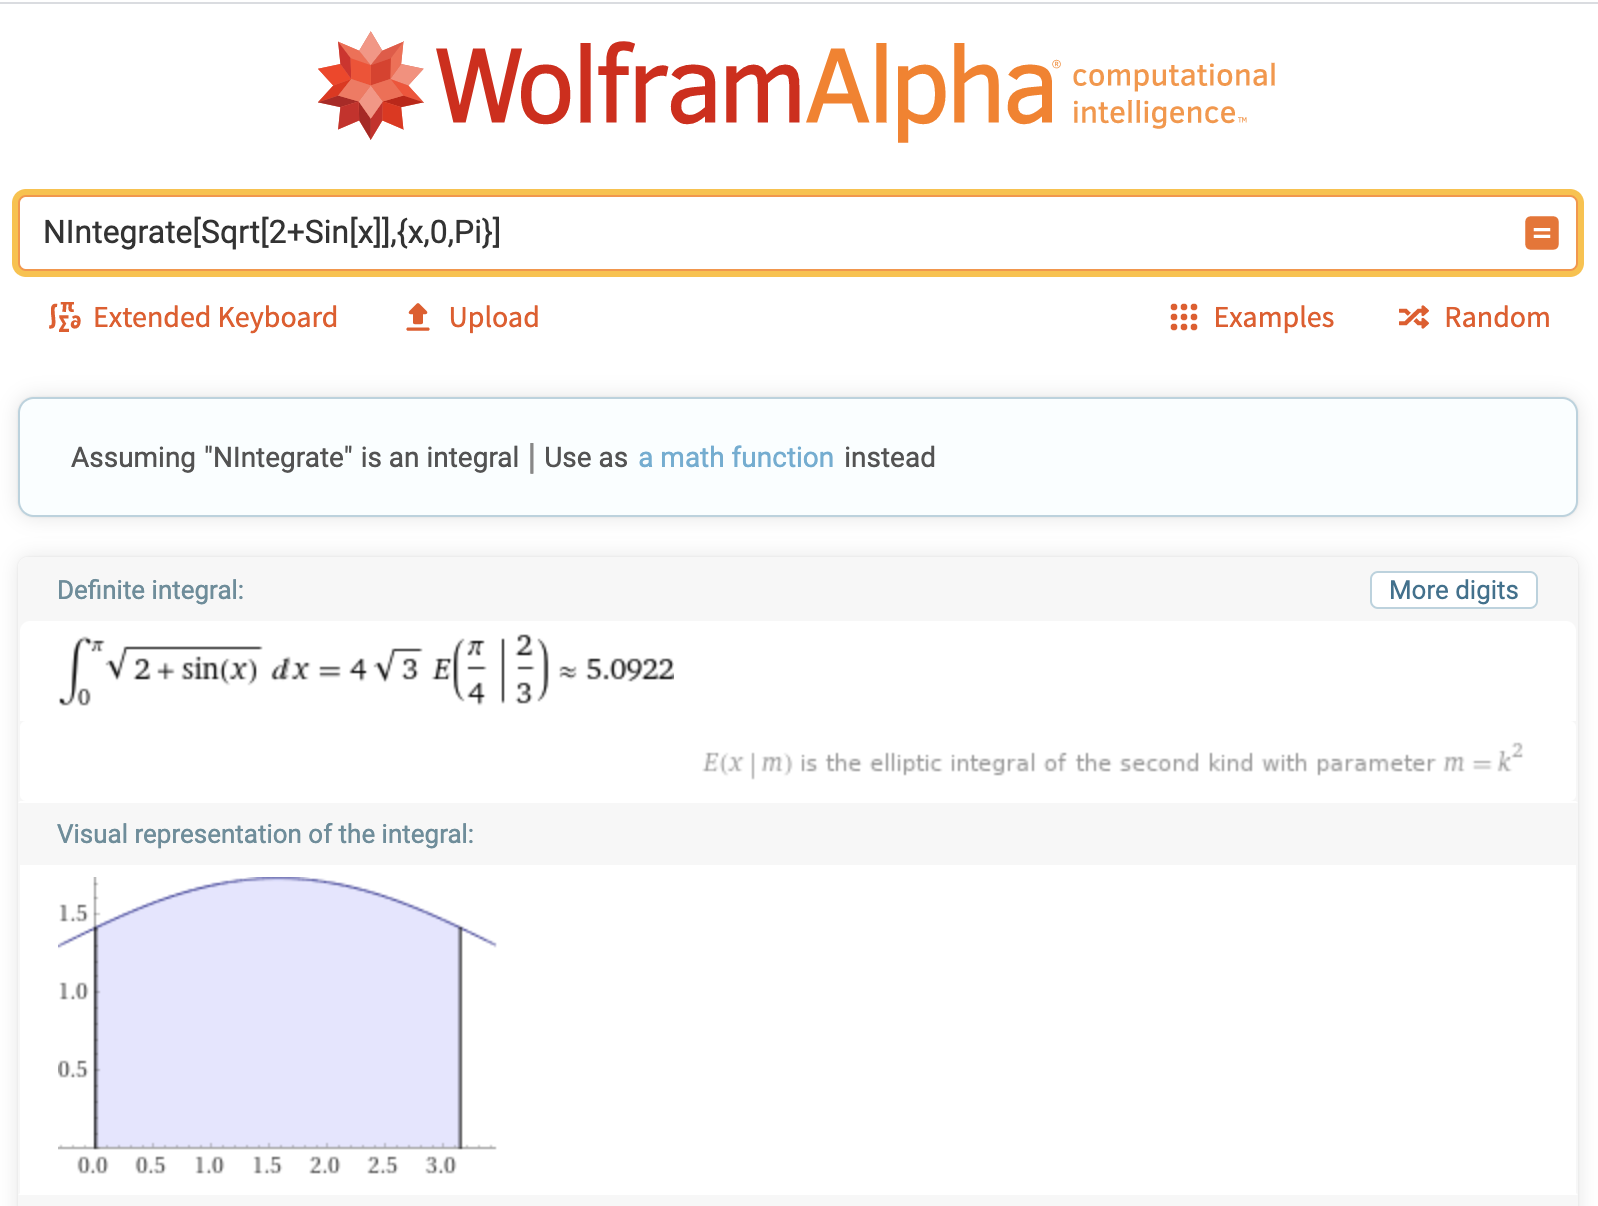The width and height of the screenshot is (1598, 1206).
Task: Click the upload arrow icon
Action: (418, 317)
